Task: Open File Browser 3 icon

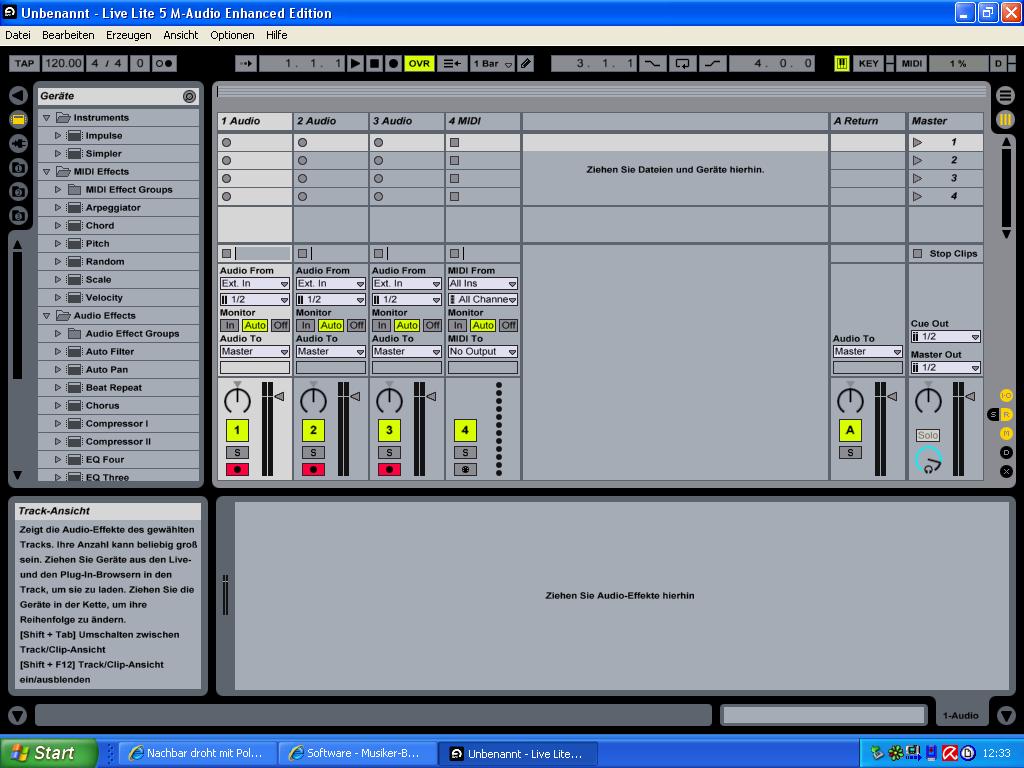Action: [x=18, y=215]
